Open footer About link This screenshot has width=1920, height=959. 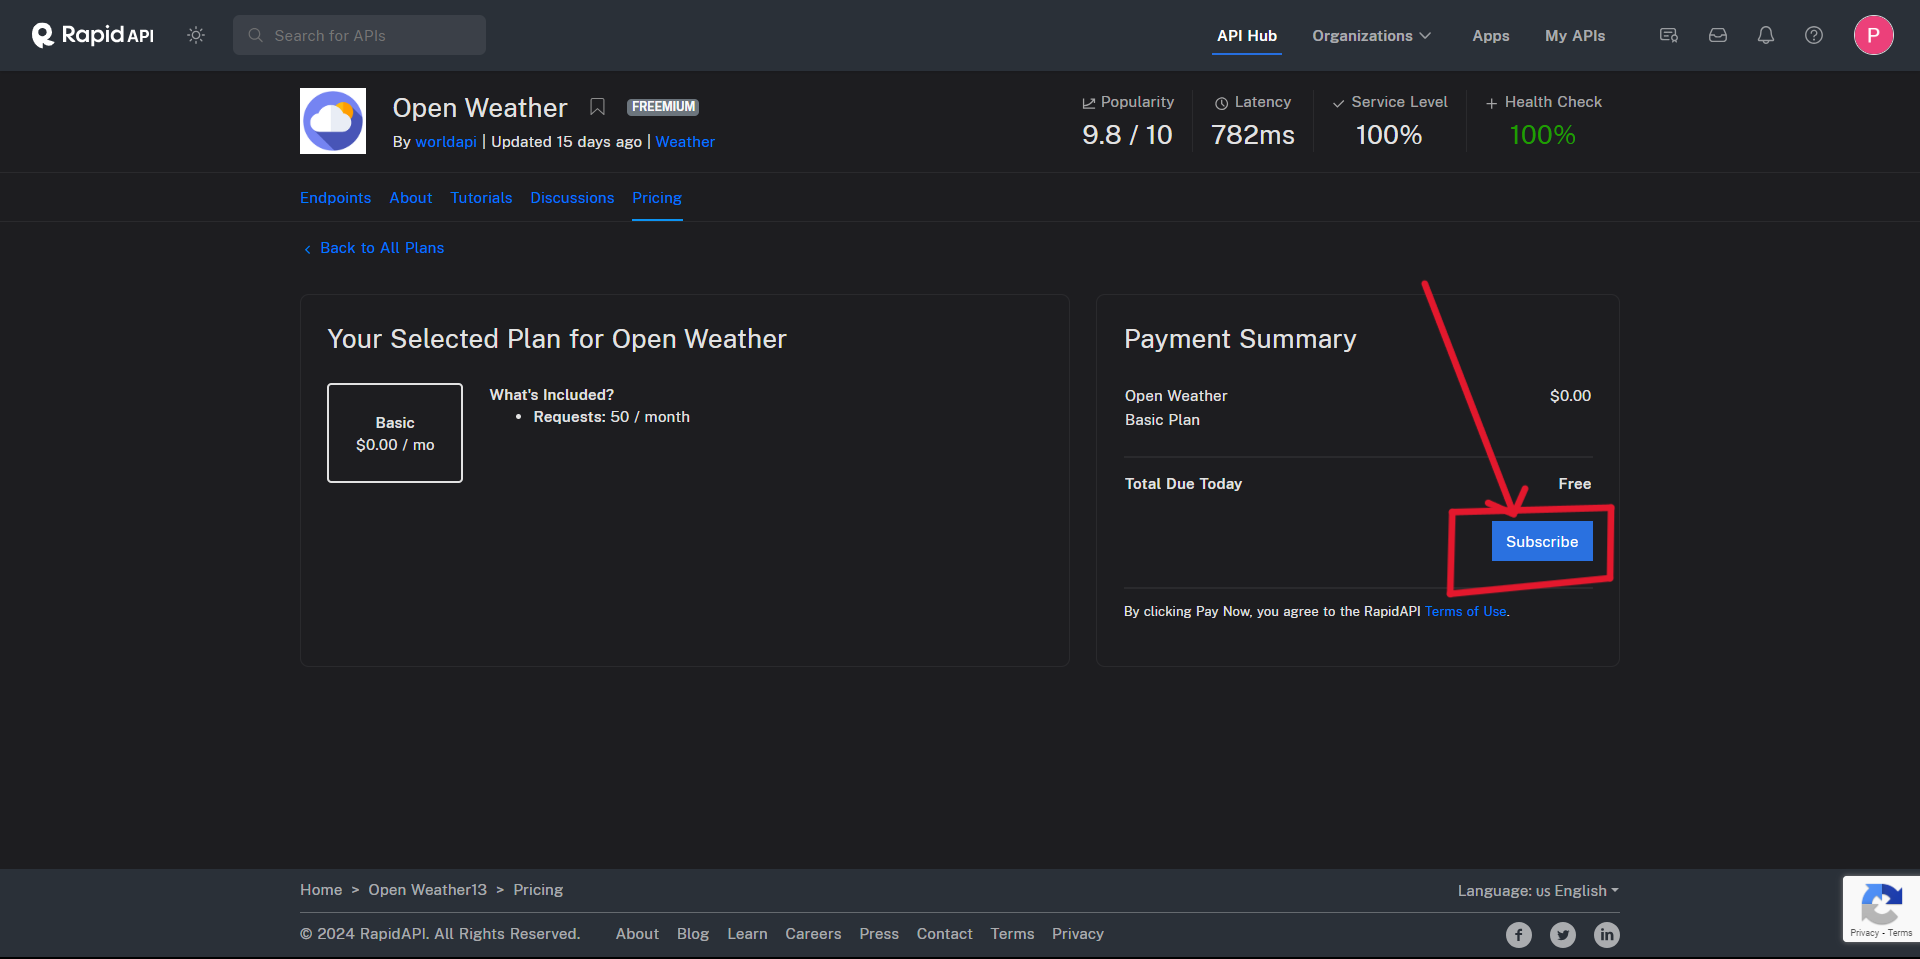[x=637, y=934]
